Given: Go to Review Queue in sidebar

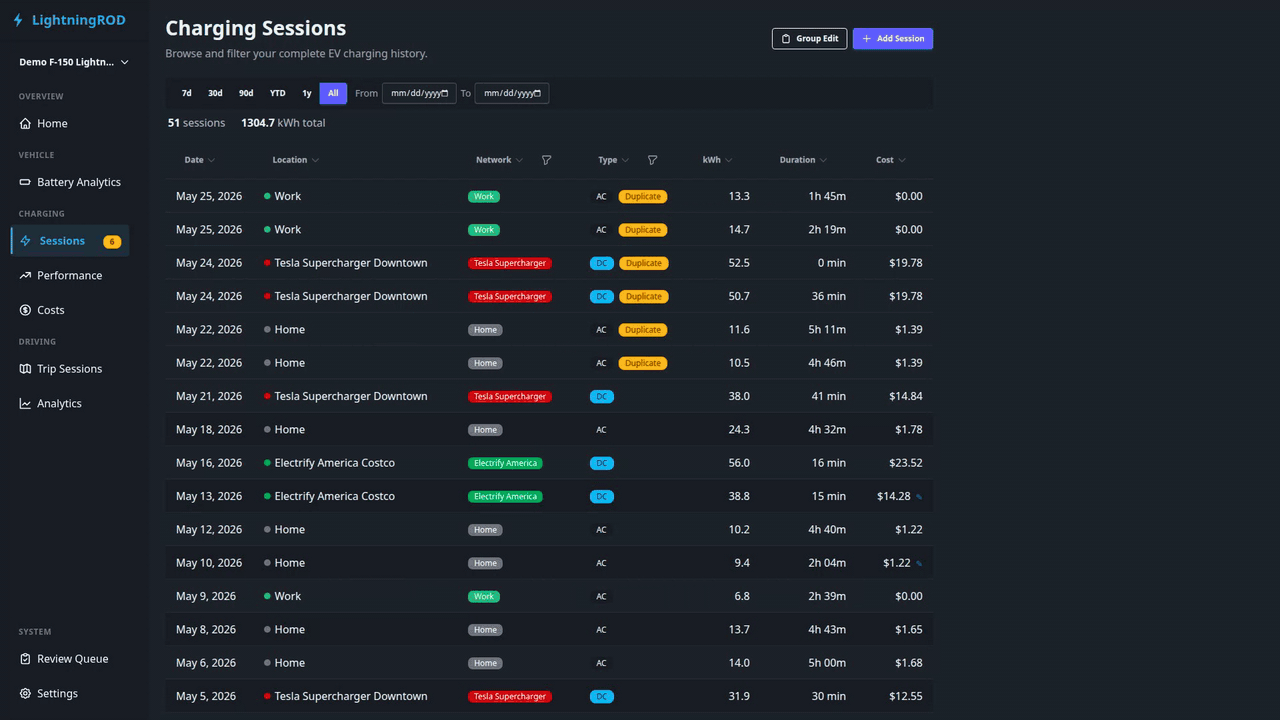Looking at the screenshot, I should pos(70,659).
